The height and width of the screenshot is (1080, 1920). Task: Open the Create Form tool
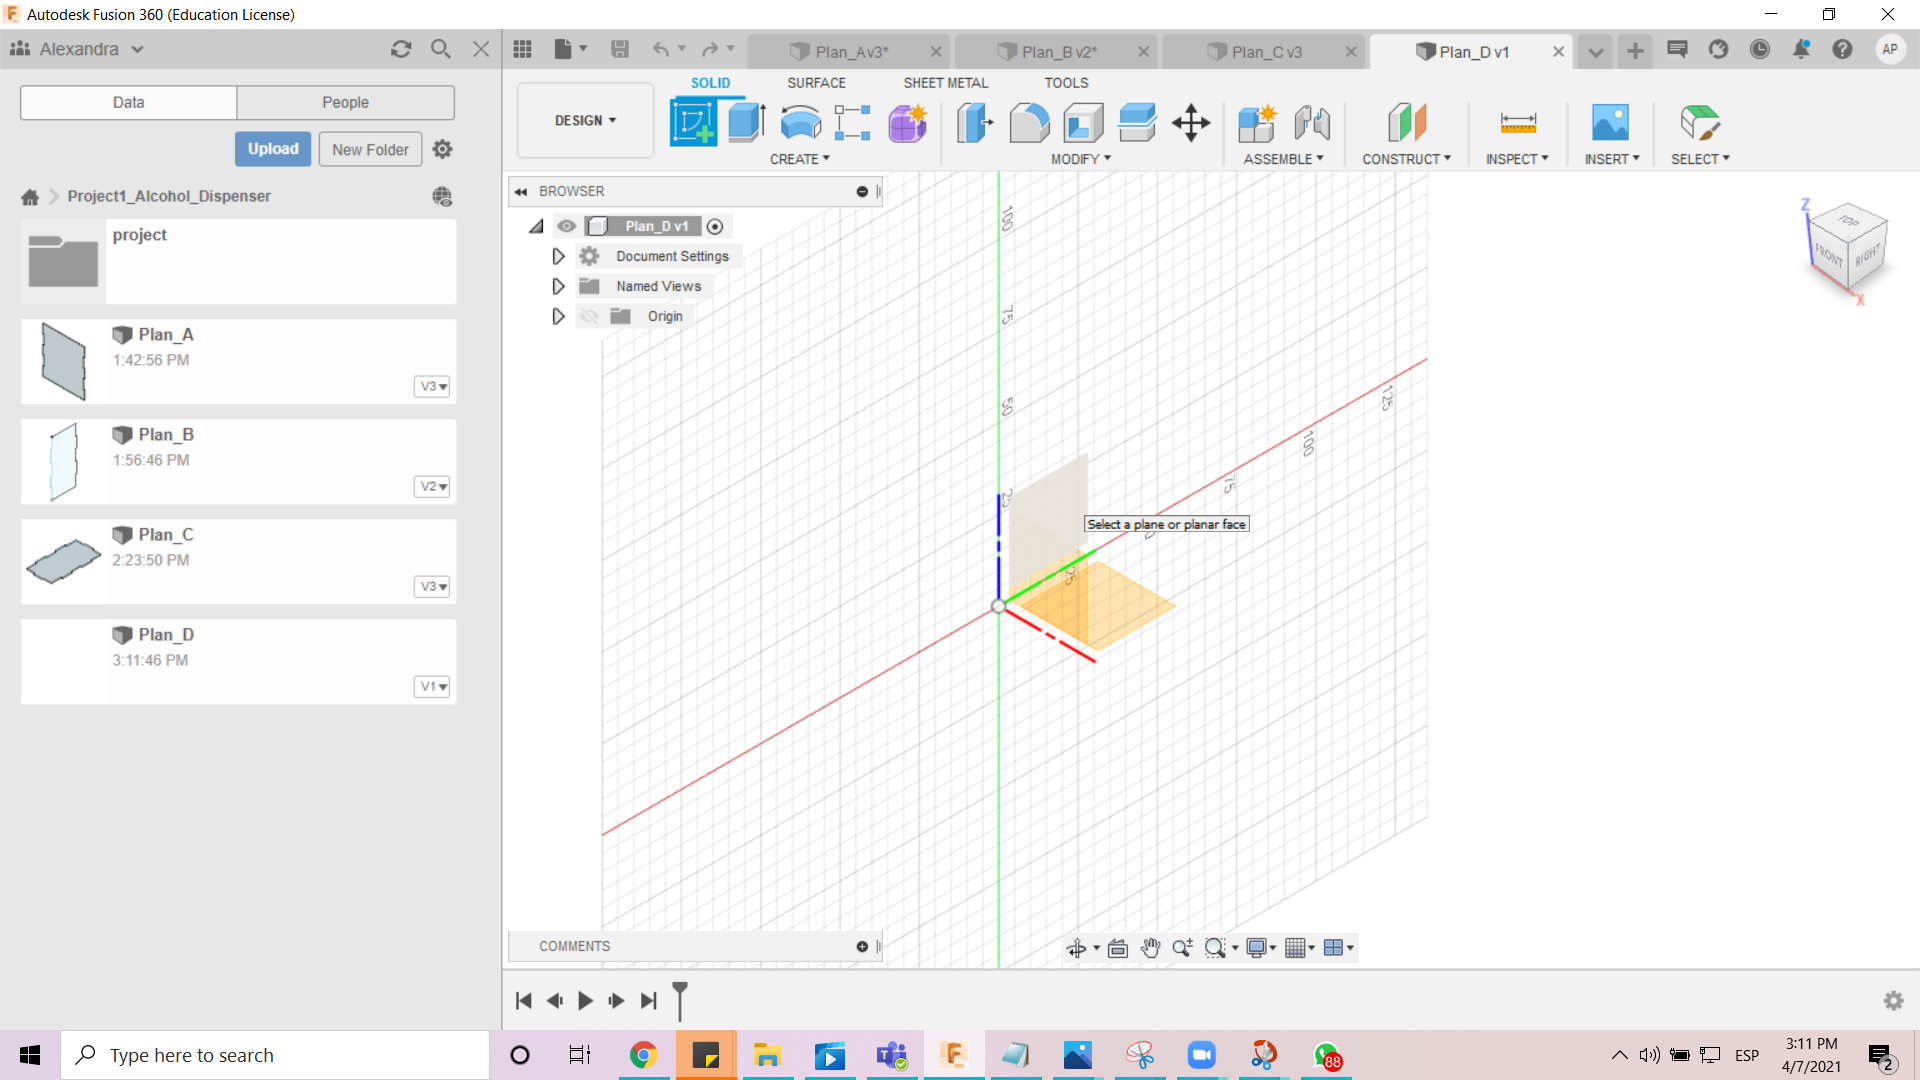[x=907, y=123]
